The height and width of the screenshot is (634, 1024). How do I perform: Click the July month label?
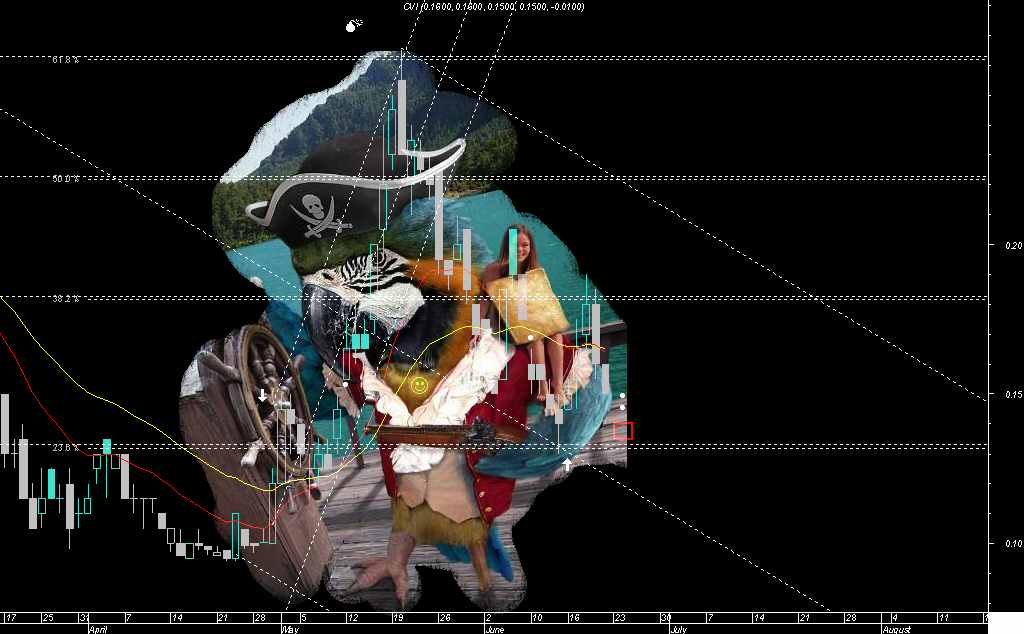[x=679, y=629]
